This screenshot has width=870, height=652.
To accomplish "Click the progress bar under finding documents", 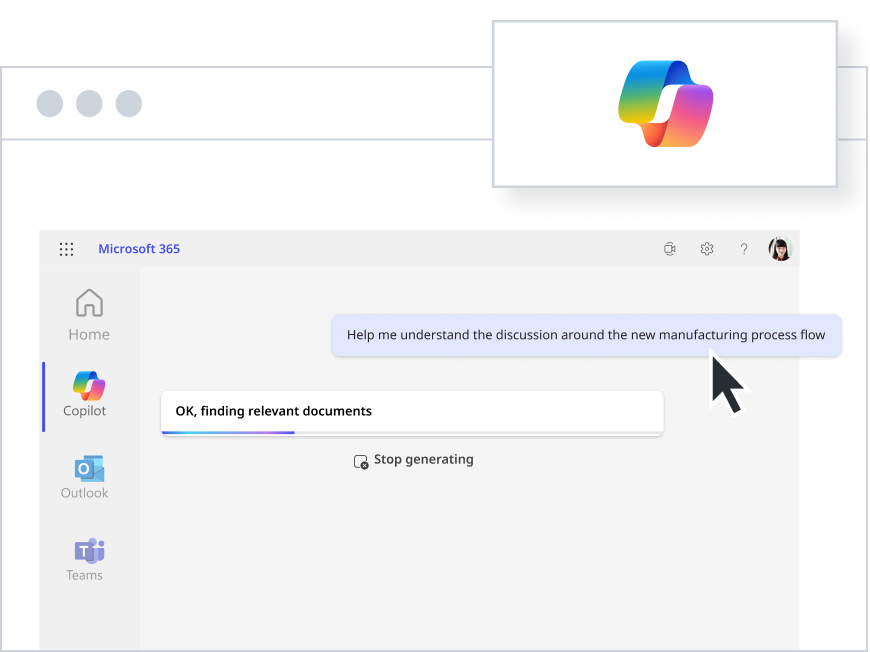I will point(412,433).
